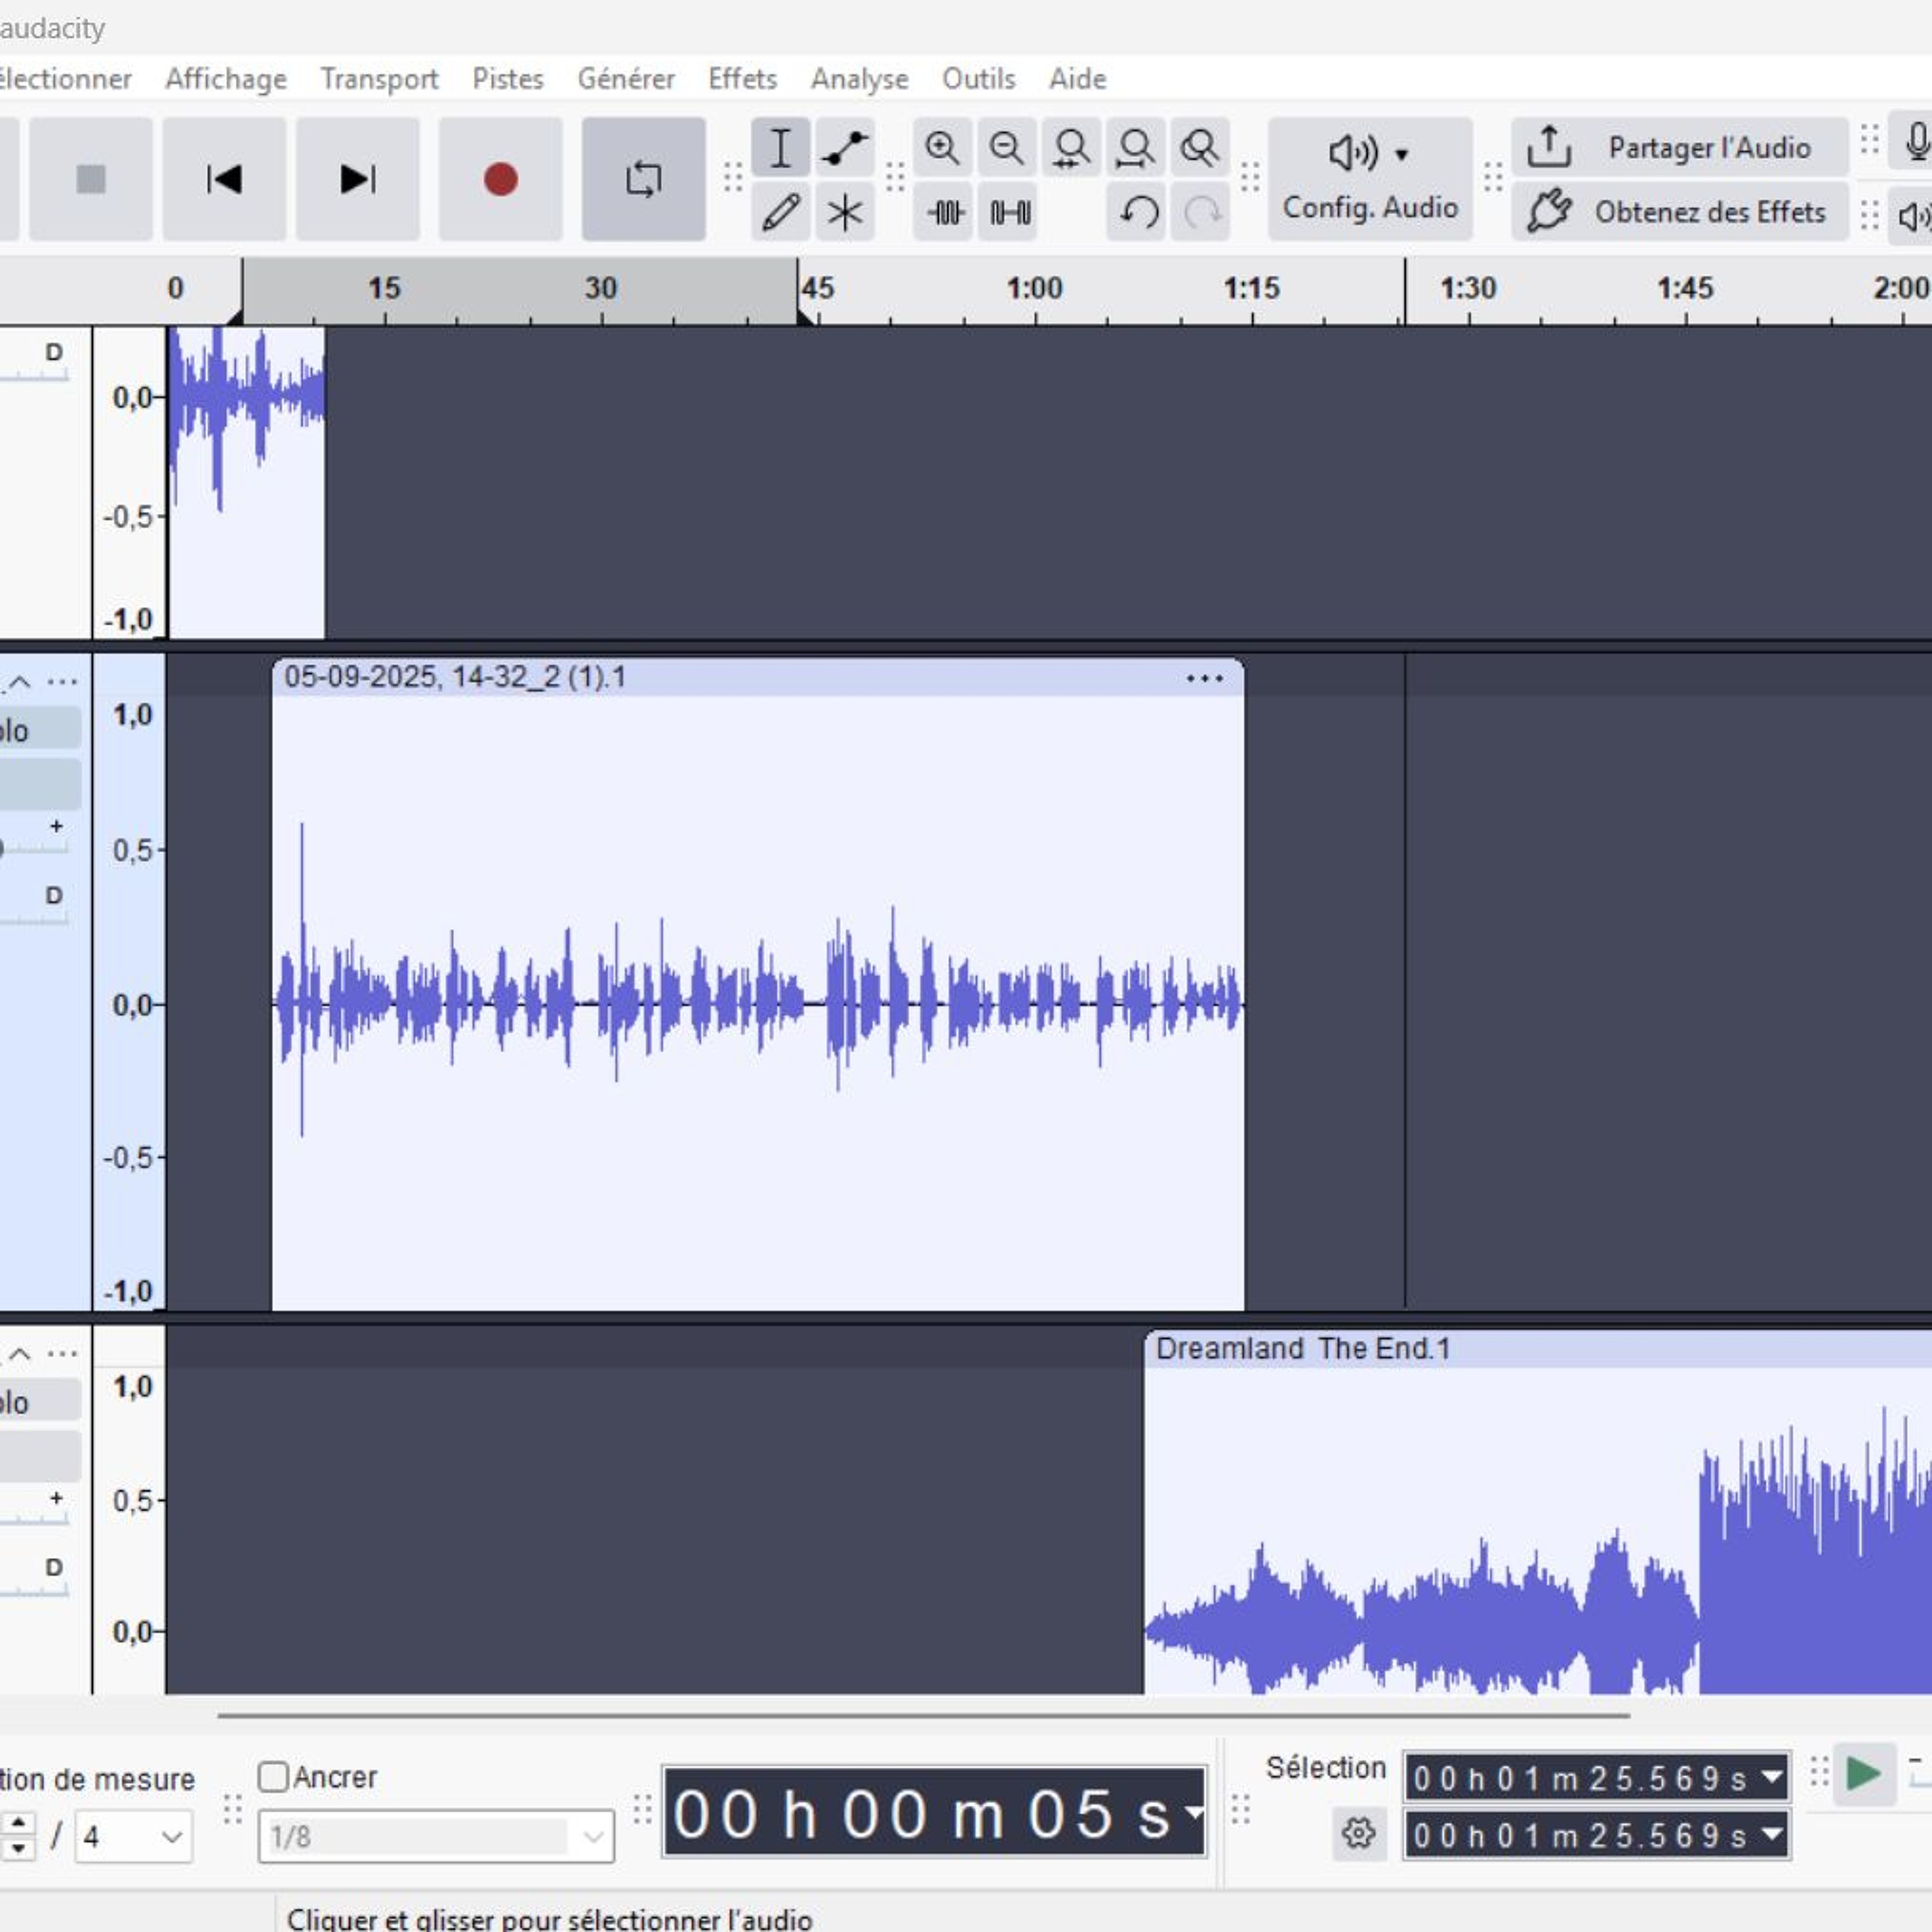The height and width of the screenshot is (1932, 1932).
Task: Open Dreamland track options menu dots
Action: click(x=62, y=1354)
